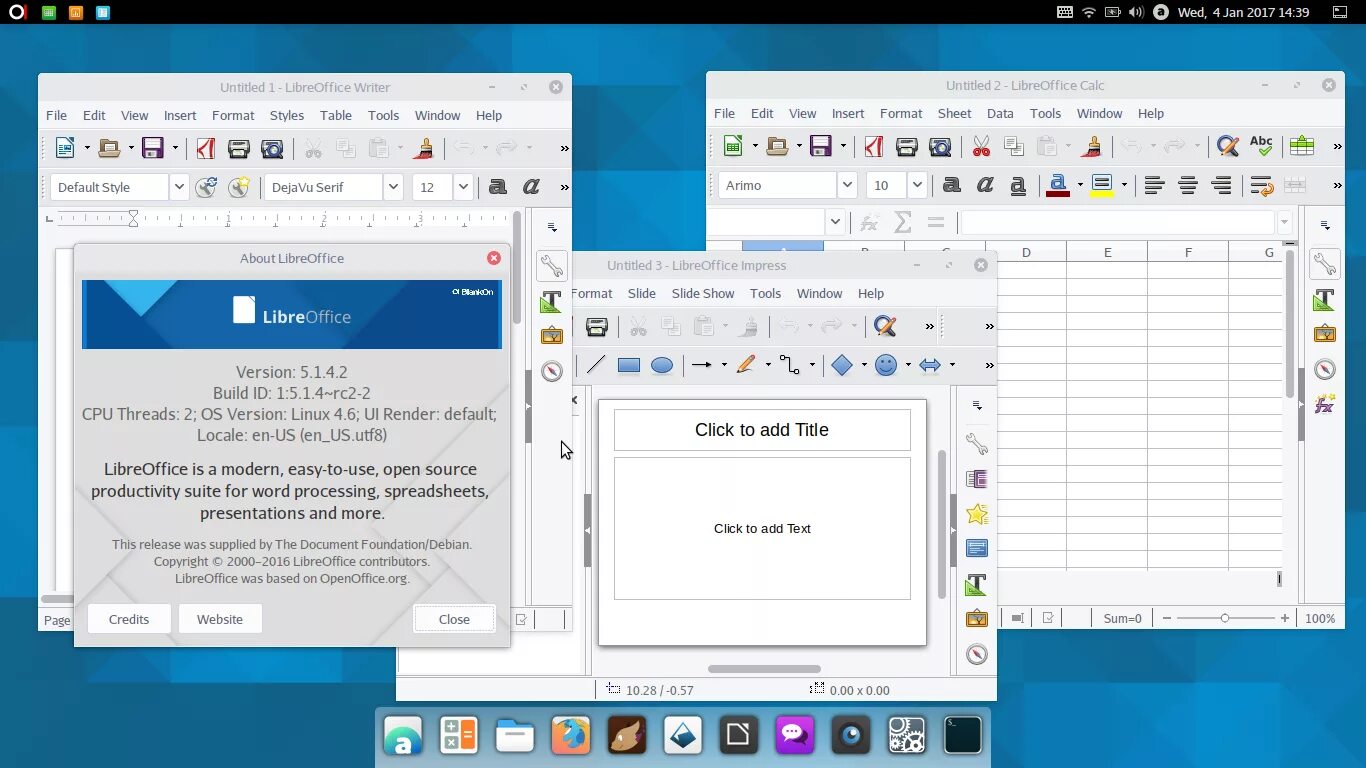Open the Data menu in Calc
This screenshot has height=768, width=1366.
[x=1000, y=113]
